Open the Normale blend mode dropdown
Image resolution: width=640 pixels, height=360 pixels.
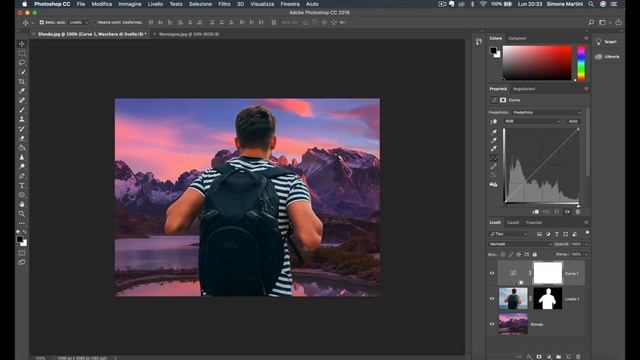coord(520,244)
